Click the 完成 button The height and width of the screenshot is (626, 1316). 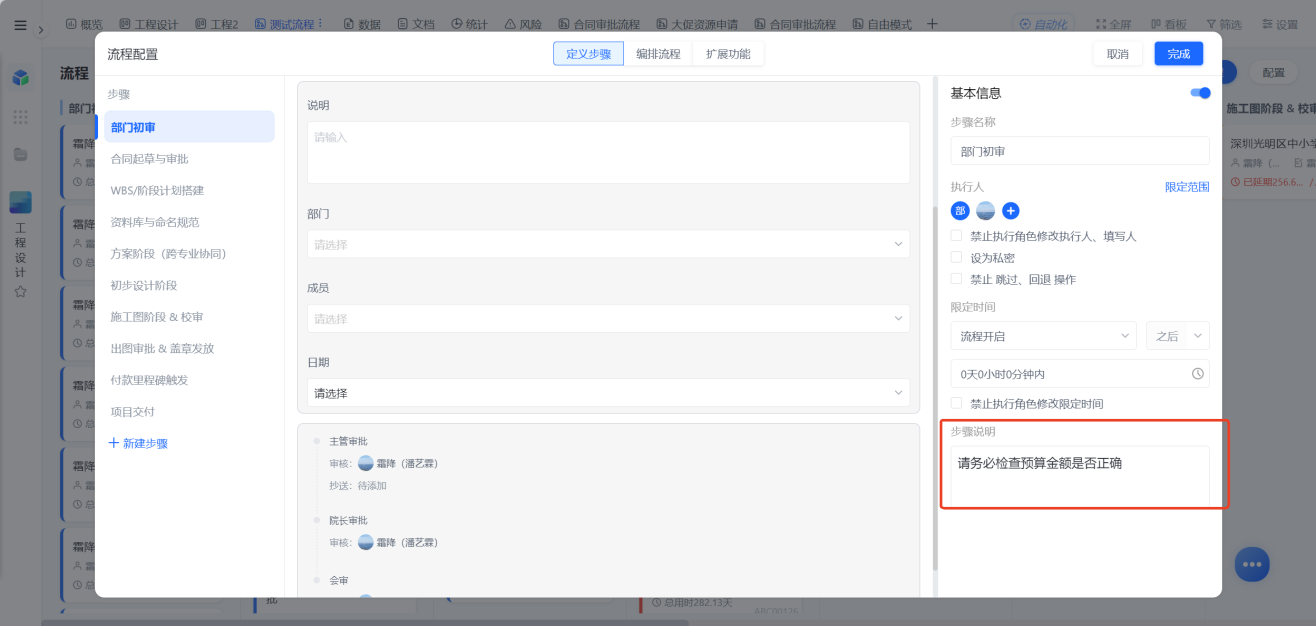point(1179,54)
